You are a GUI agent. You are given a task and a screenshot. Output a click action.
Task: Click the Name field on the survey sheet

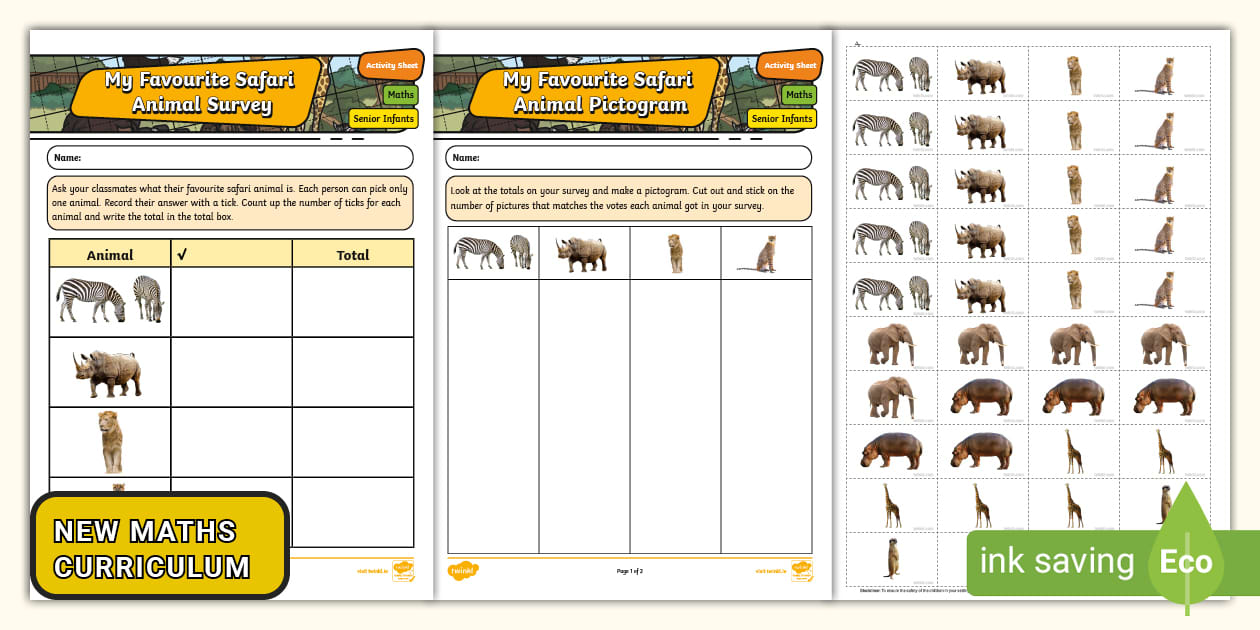[228, 157]
